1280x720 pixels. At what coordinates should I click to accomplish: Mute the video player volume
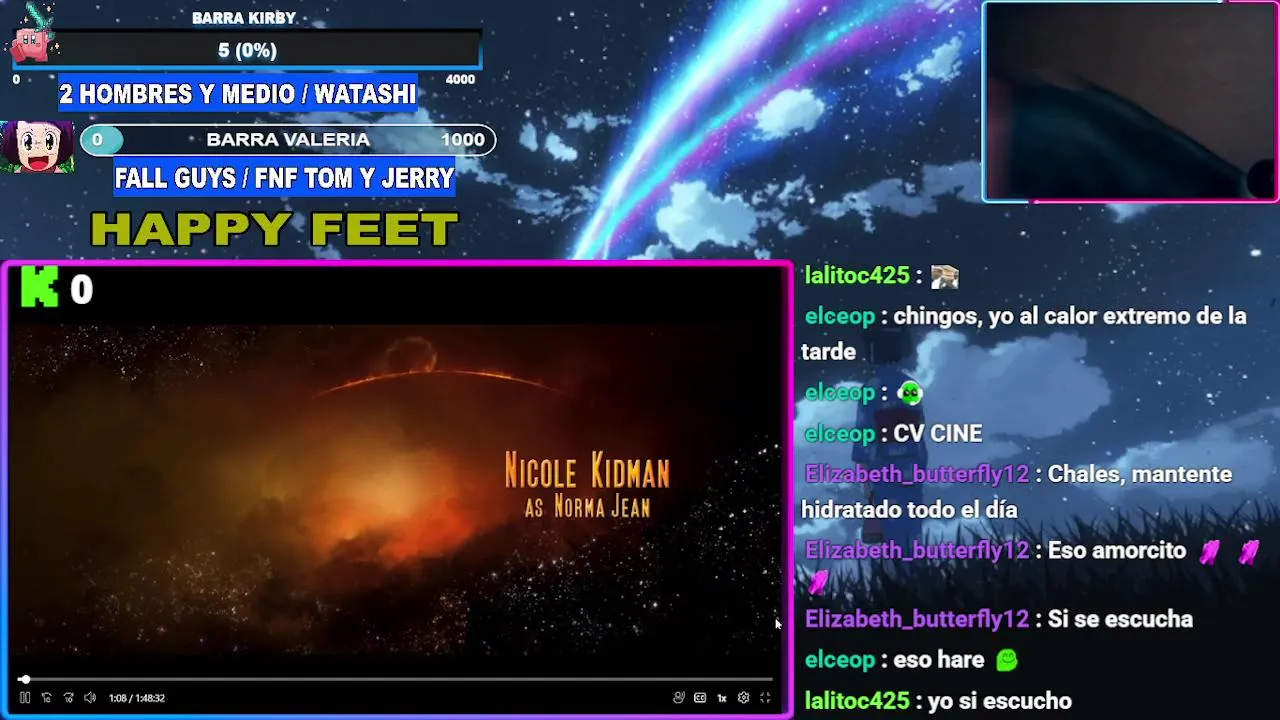pos(90,698)
